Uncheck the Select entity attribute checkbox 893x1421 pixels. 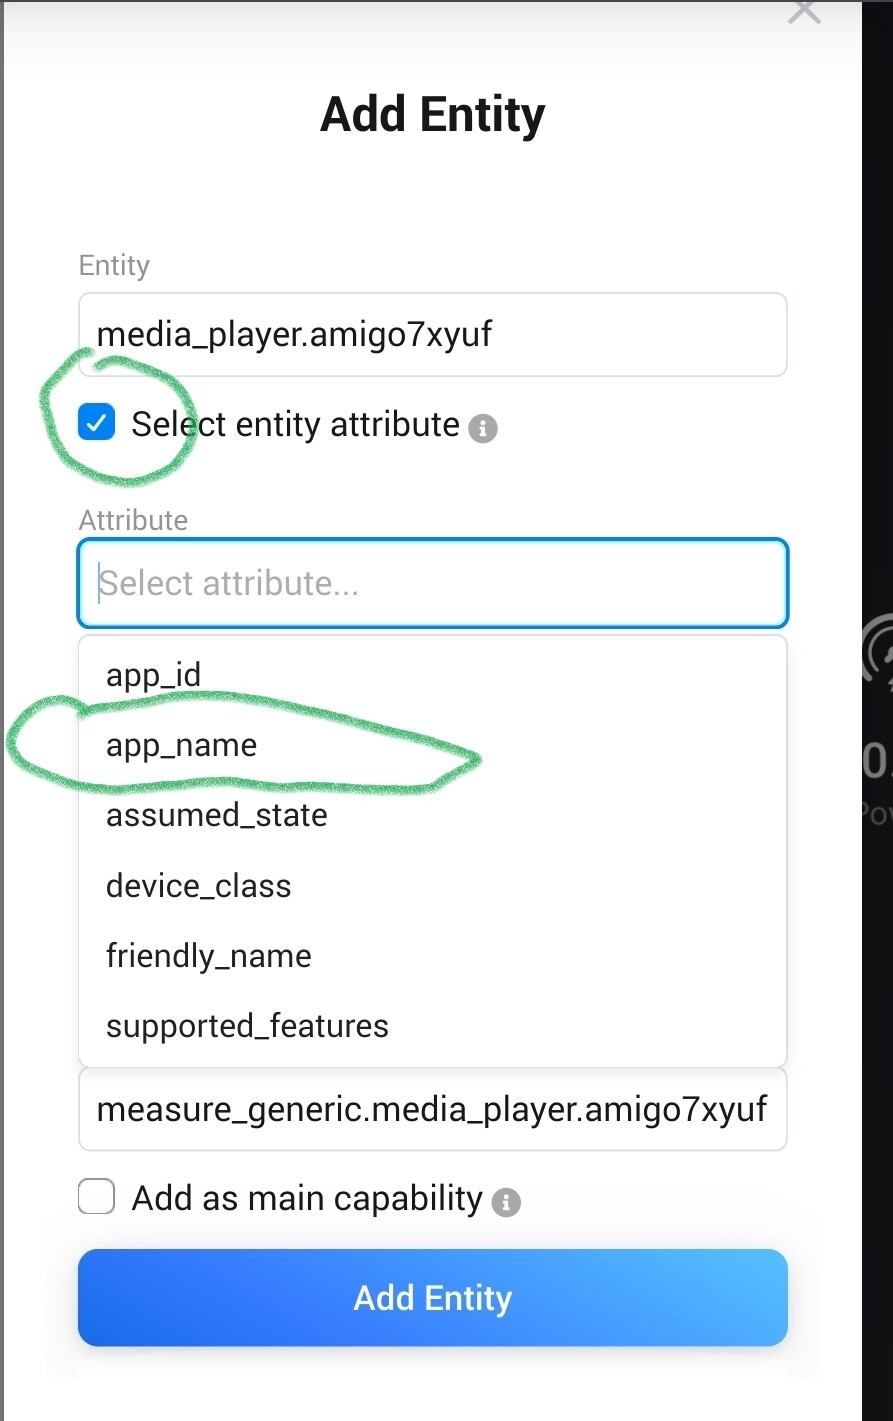[97, 424]
